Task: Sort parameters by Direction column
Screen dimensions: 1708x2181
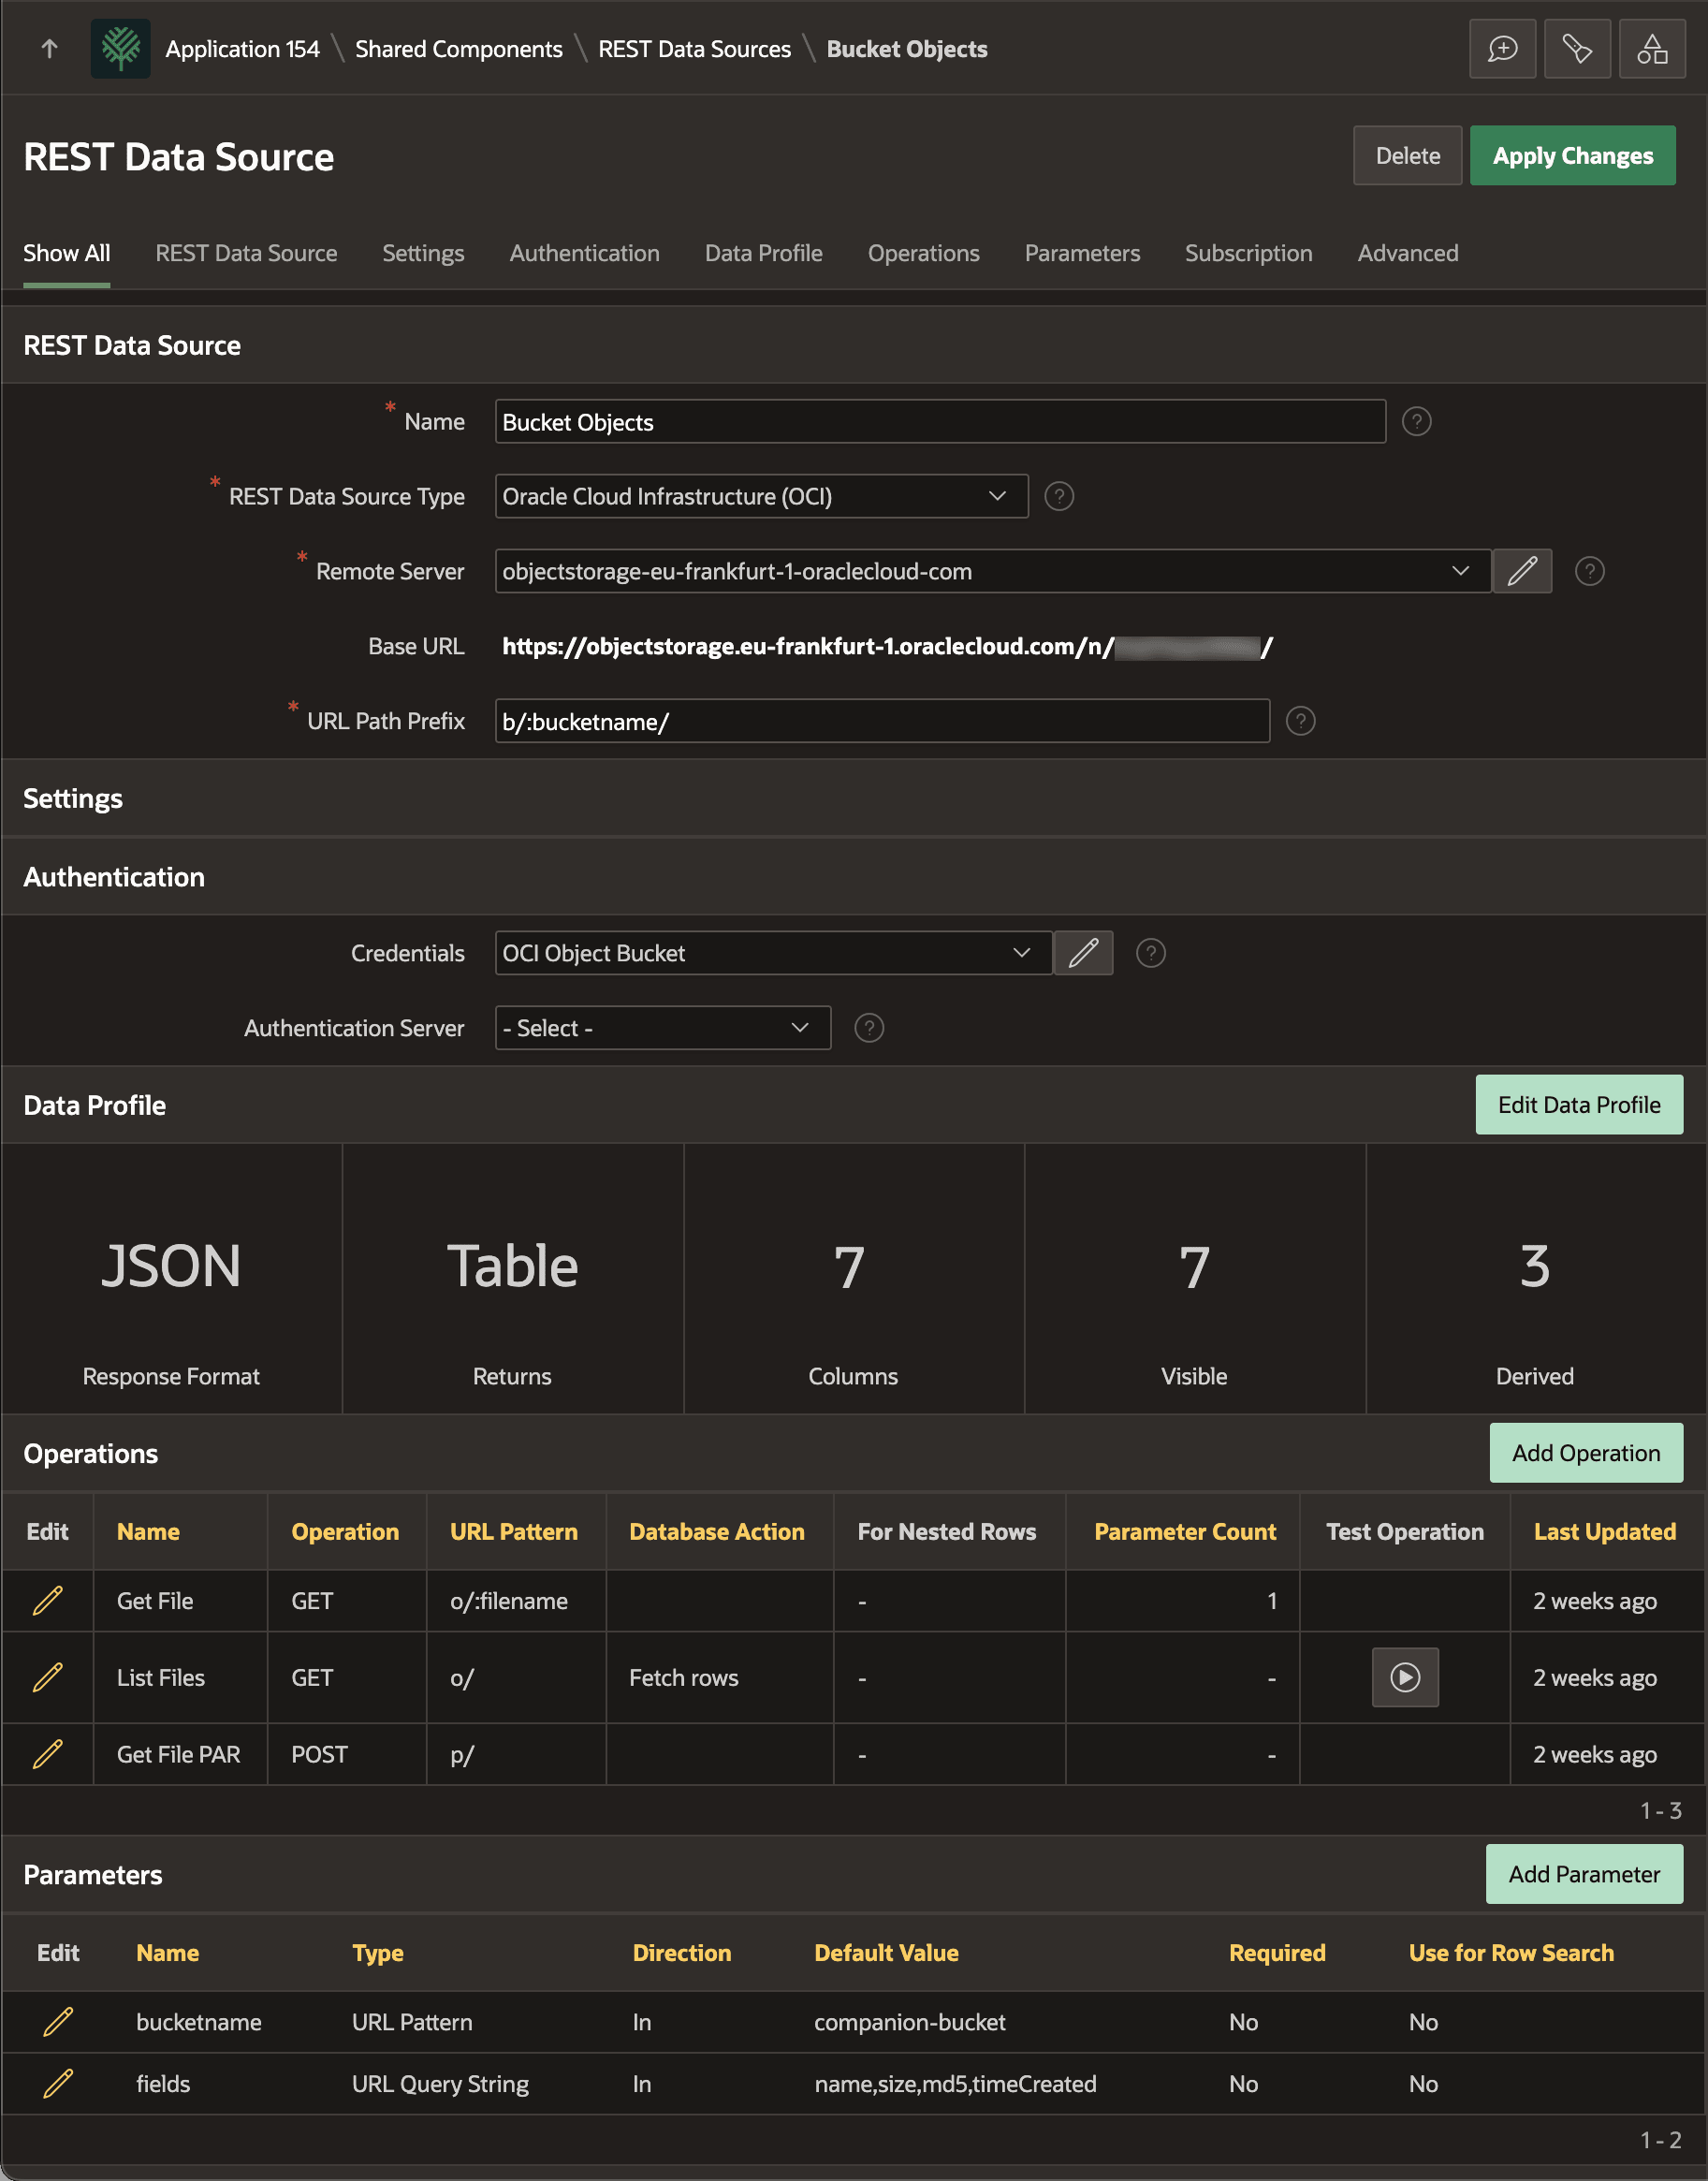Action: pos(682,1953)
